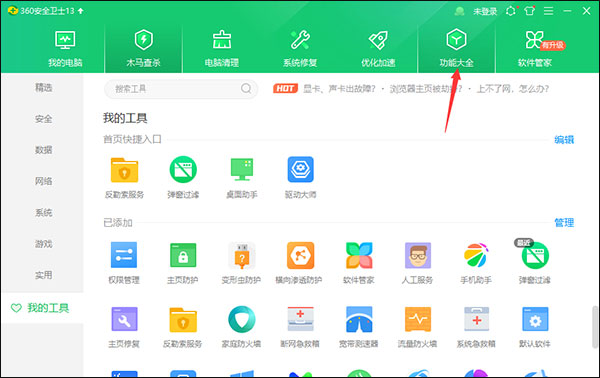Viewport: 600px width, 378px height.
Task: Open 弹窗过滤 icon with the 最近 badge
Action: pos(535,263)
